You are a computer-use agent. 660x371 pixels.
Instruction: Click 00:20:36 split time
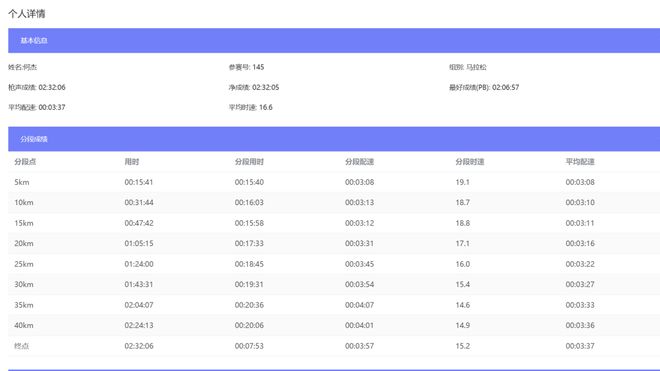point(249,305)
